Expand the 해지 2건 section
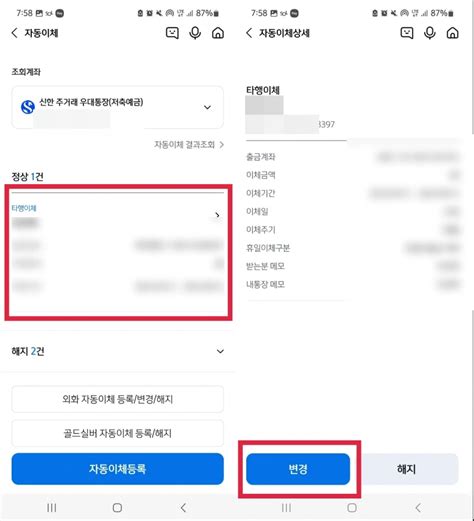The height and width of the screenshot is (521, 474). pos(220,351)
